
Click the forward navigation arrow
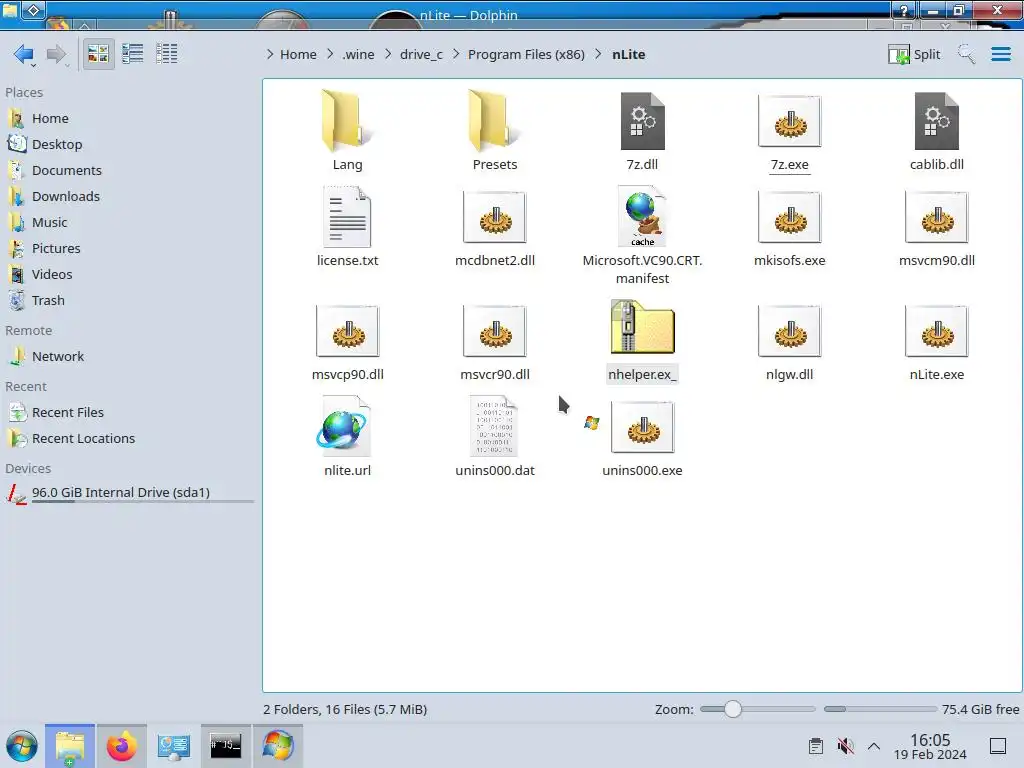(x=56, y=54)
